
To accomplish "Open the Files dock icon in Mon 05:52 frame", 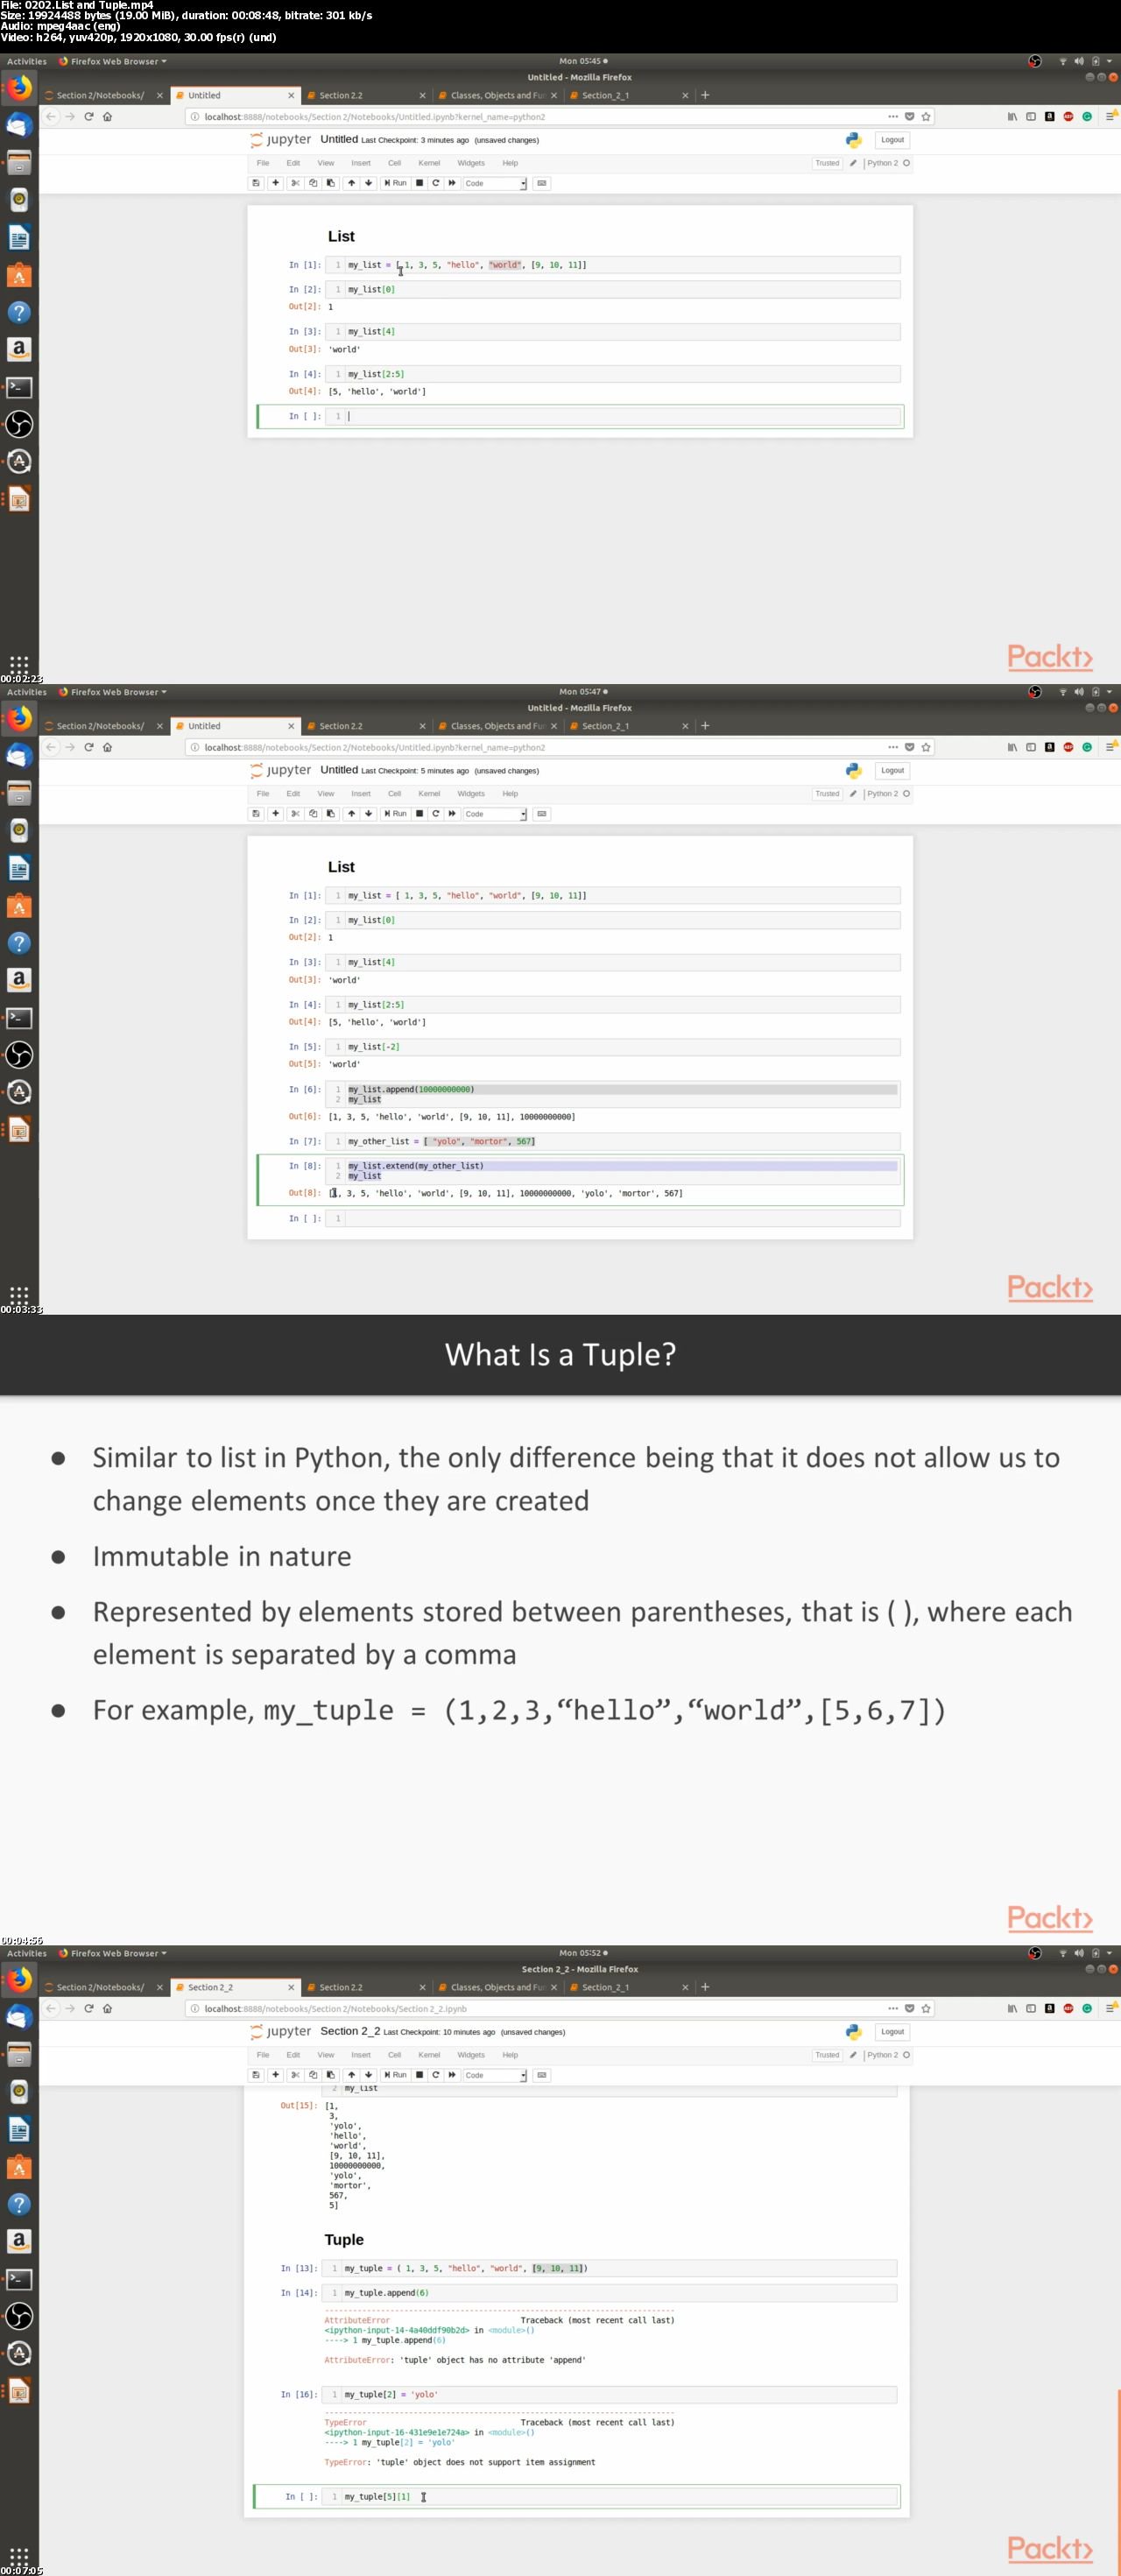I will (x=19, y=2054).
